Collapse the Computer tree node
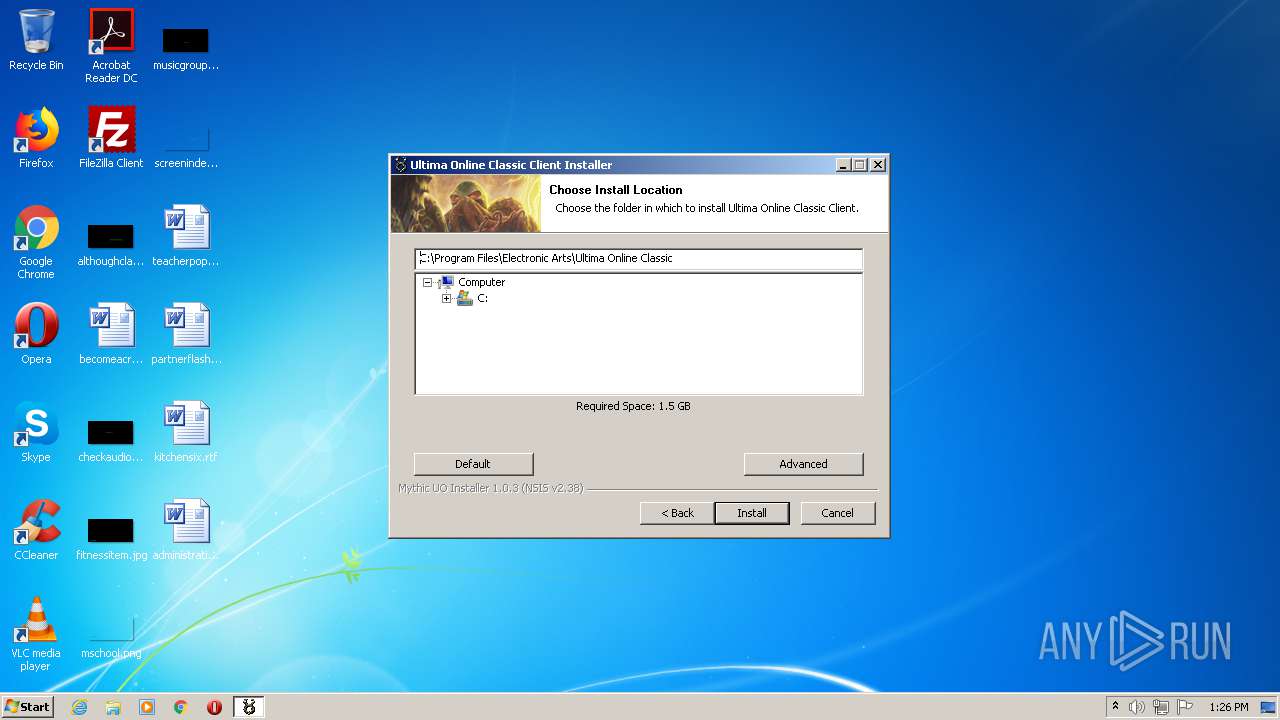The image size is (1280, 720). [x=428, y=283]
